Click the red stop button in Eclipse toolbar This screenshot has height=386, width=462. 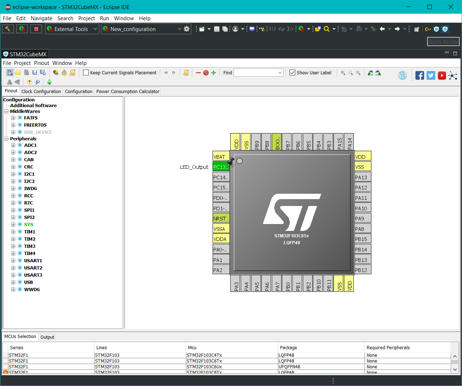point(36,29)
